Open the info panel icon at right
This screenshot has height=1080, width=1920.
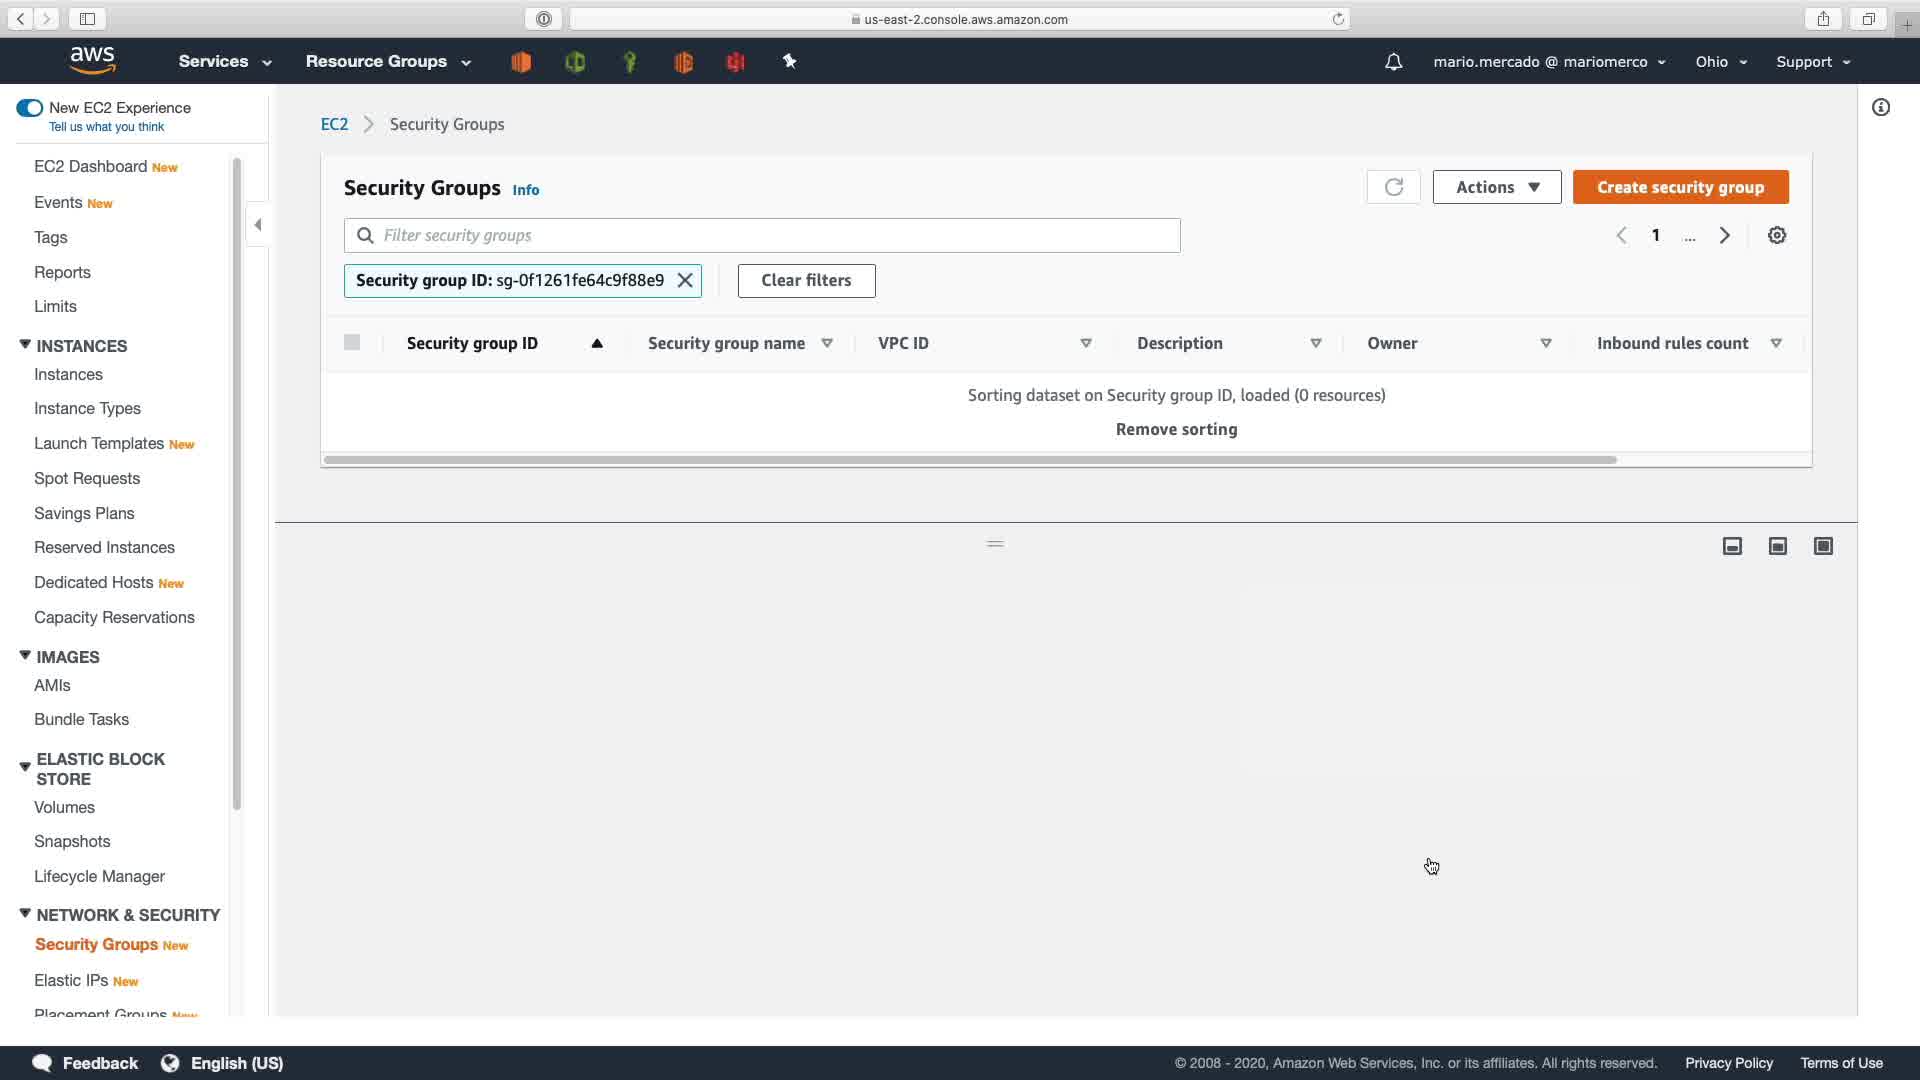point(1880,108)
